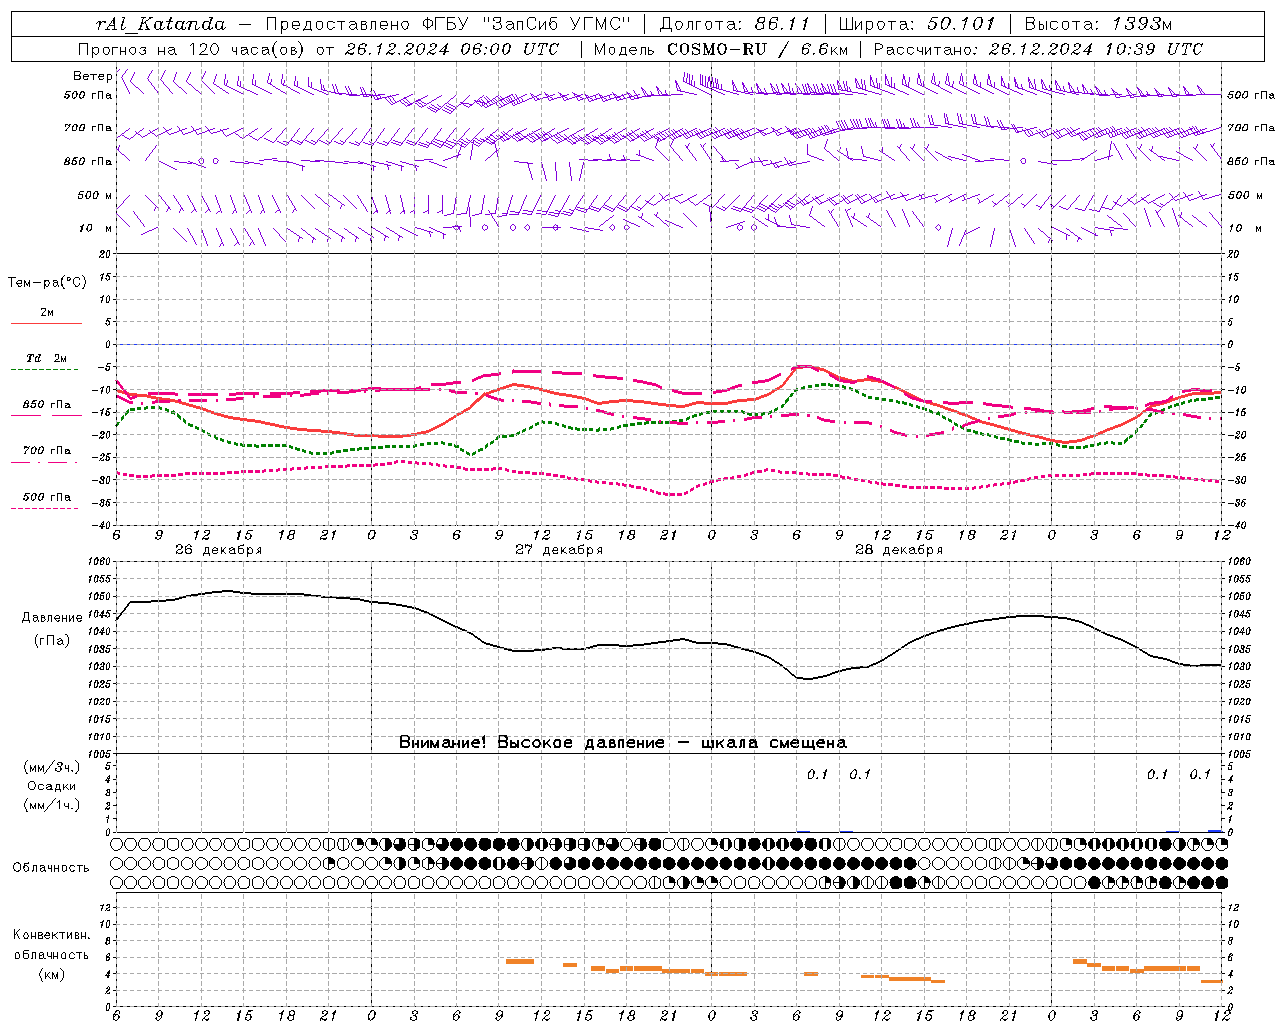Click the Давление pressure panel label
This screenshot has width=1280, height=1024.
52,618
